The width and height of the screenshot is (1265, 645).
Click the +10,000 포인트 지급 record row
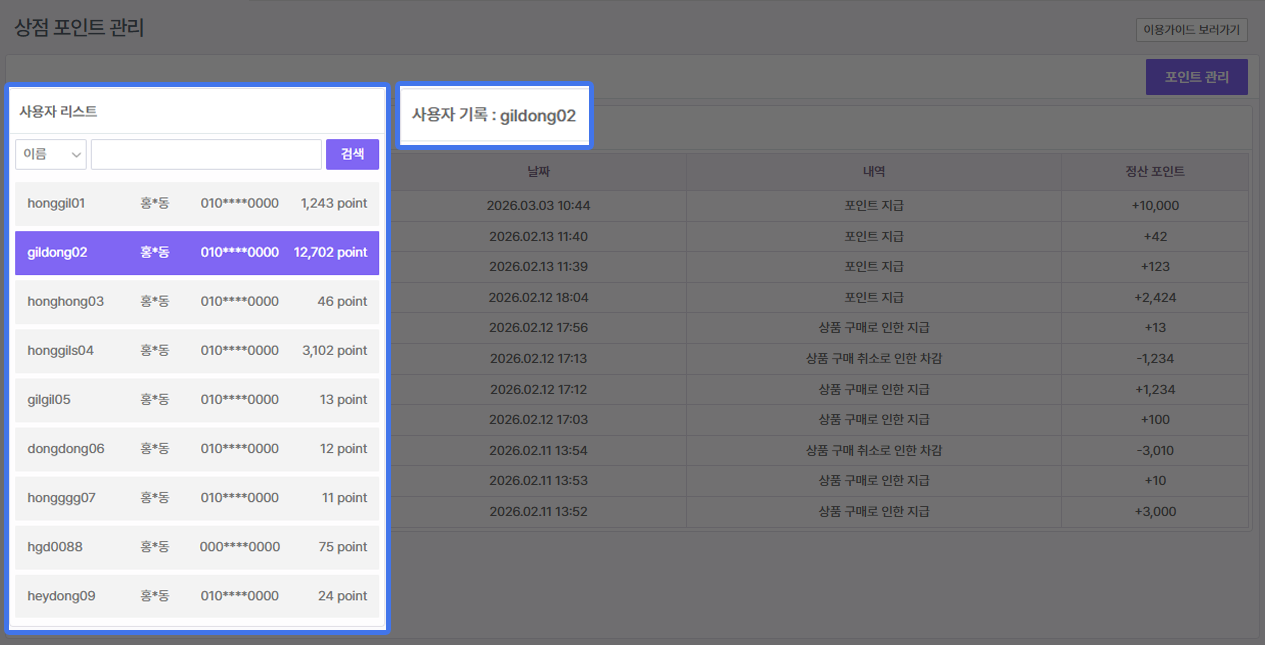tap(873, 206)
